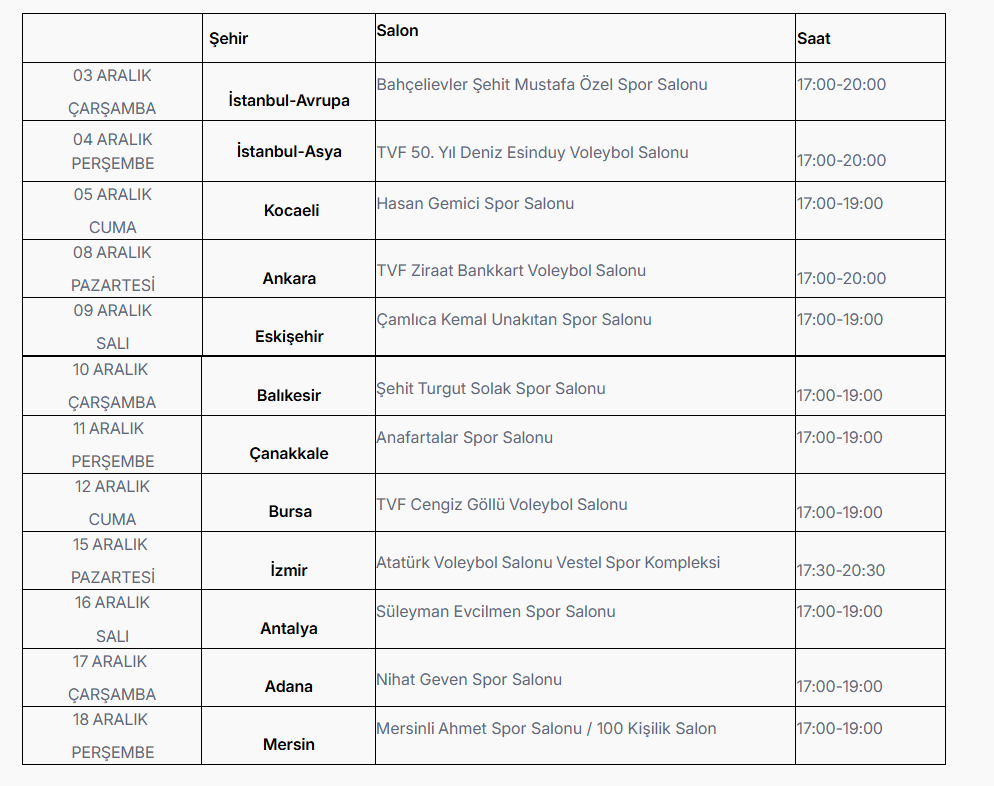This screenshot has height=786, width=994.
Task: Click TVF Cengiz Göllü Voleybol Salonu
Action: pos(501,505)
